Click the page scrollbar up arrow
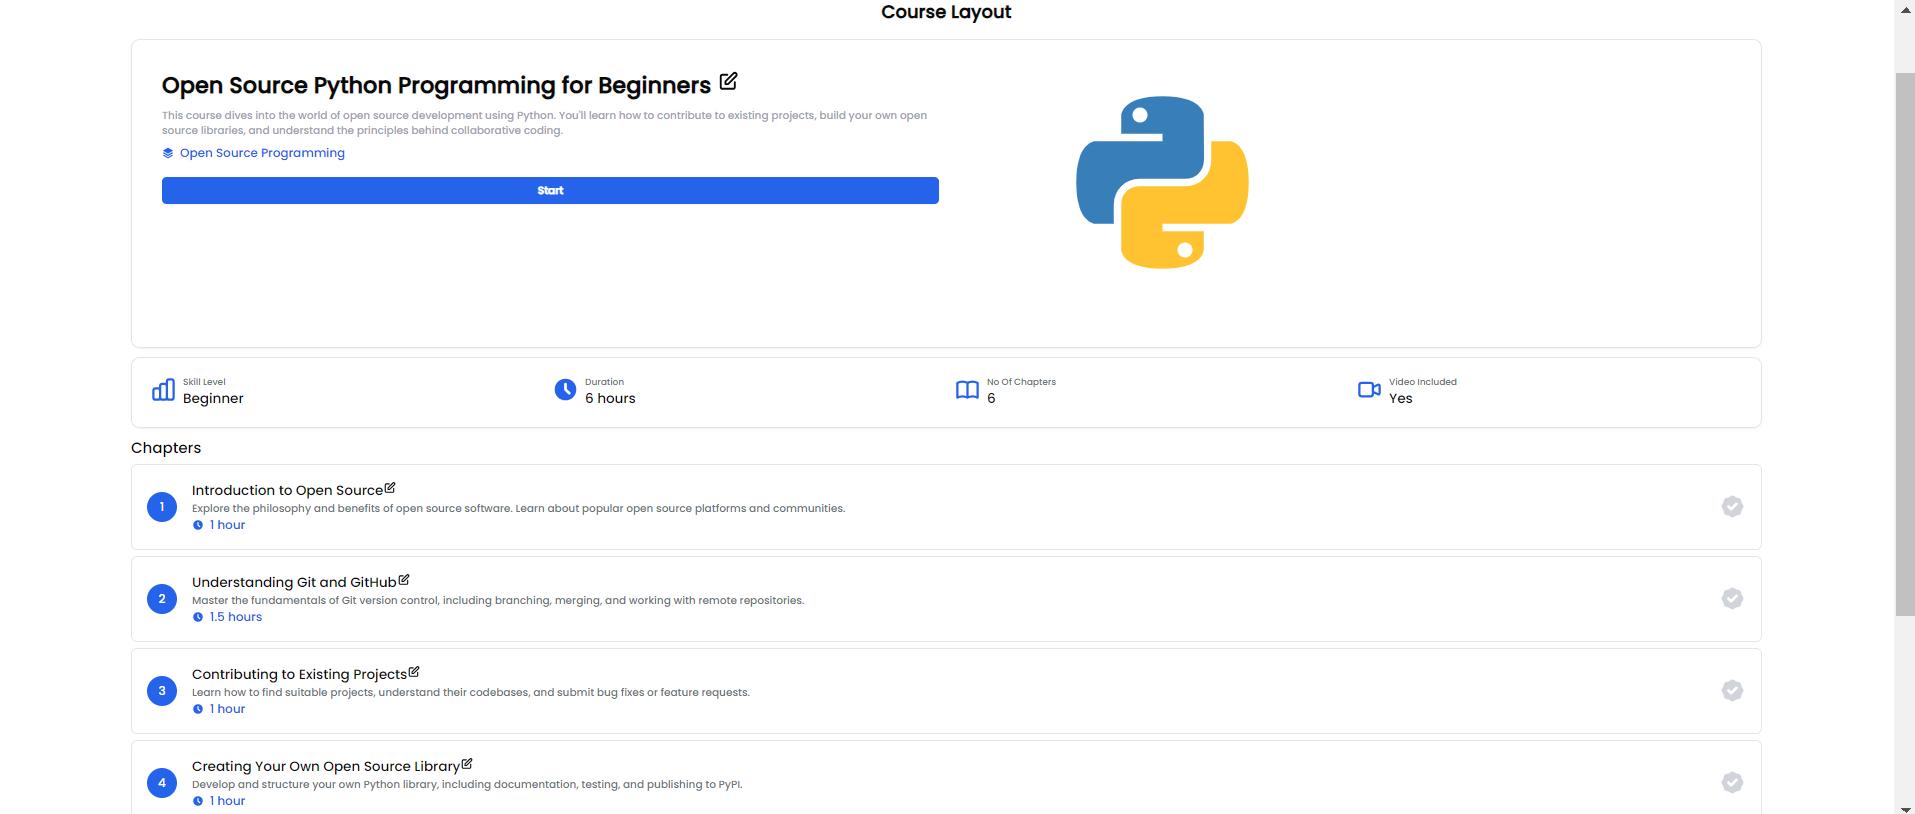 (1905, 8)
